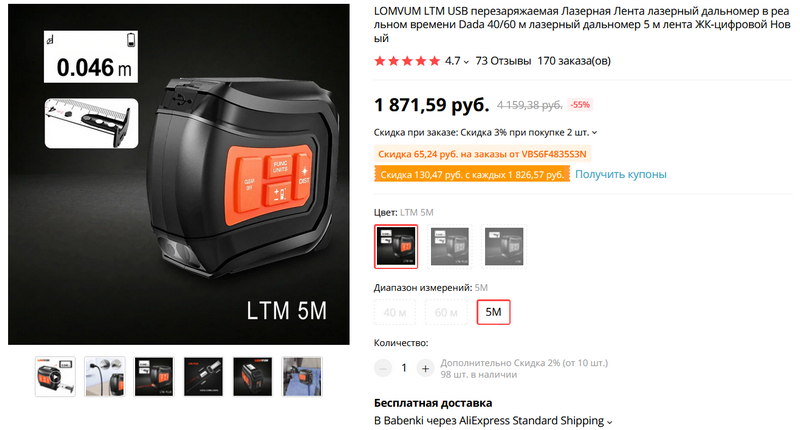Decrease quantity with the minus button

[x=383, y=368]
